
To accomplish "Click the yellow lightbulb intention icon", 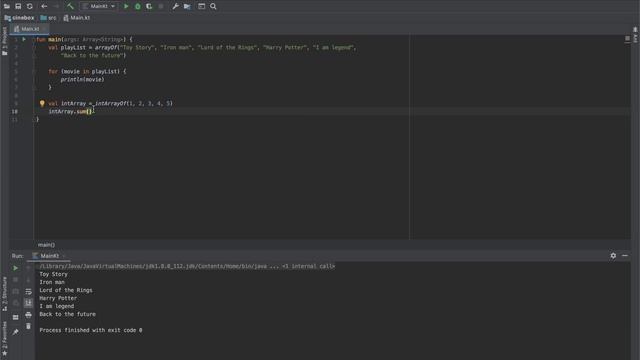I will 42,103.
